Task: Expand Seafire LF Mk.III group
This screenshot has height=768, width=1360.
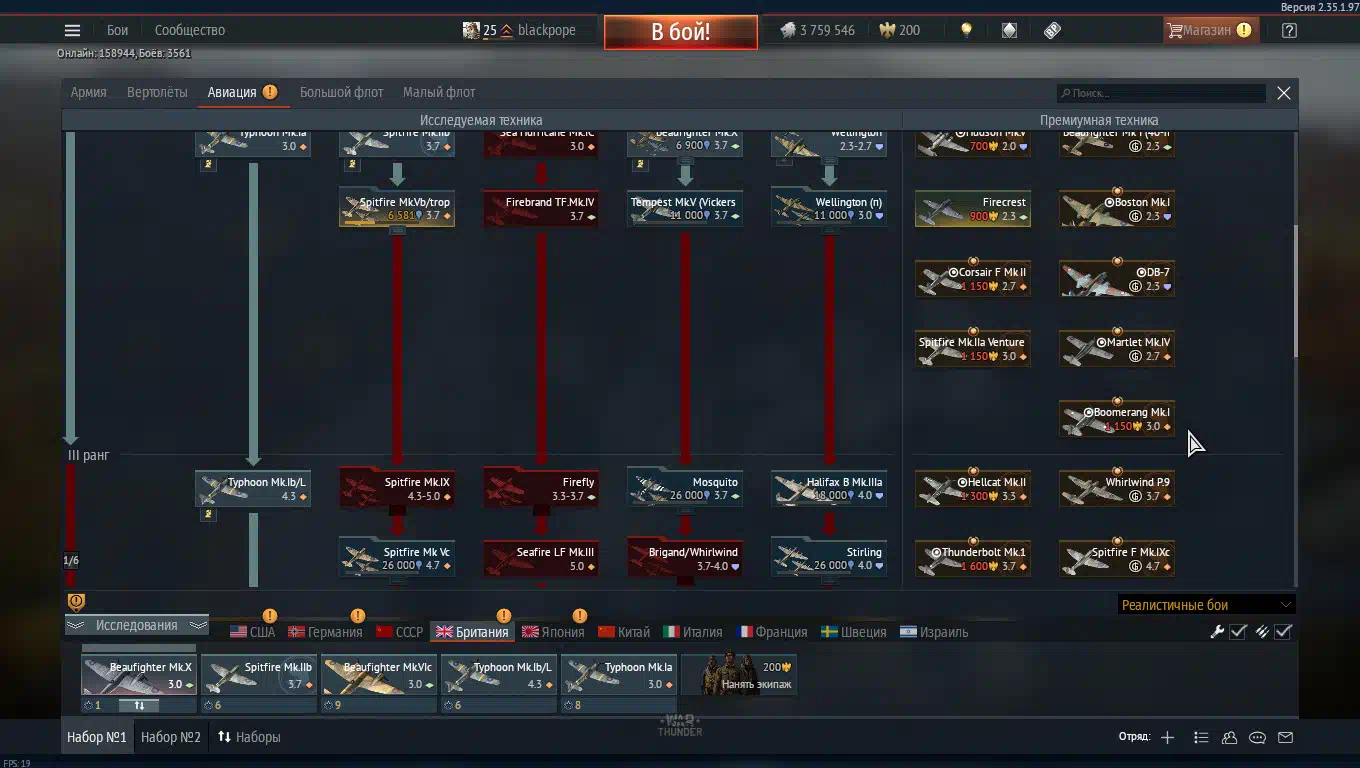Action: coord(541,559)
